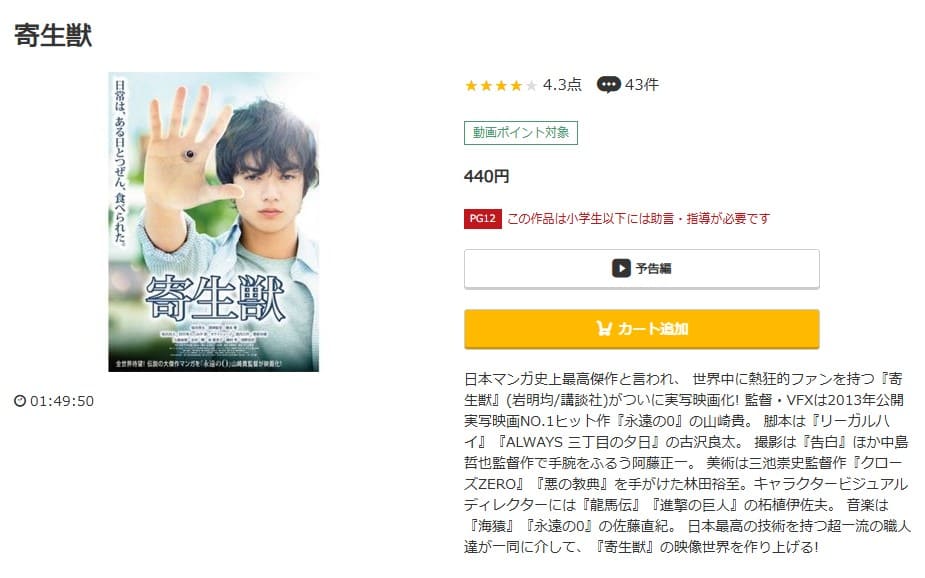The height and width of the screenshot is (578, 925).
Task: Click the clock icon beside the running time
Action: click(20, 401)
